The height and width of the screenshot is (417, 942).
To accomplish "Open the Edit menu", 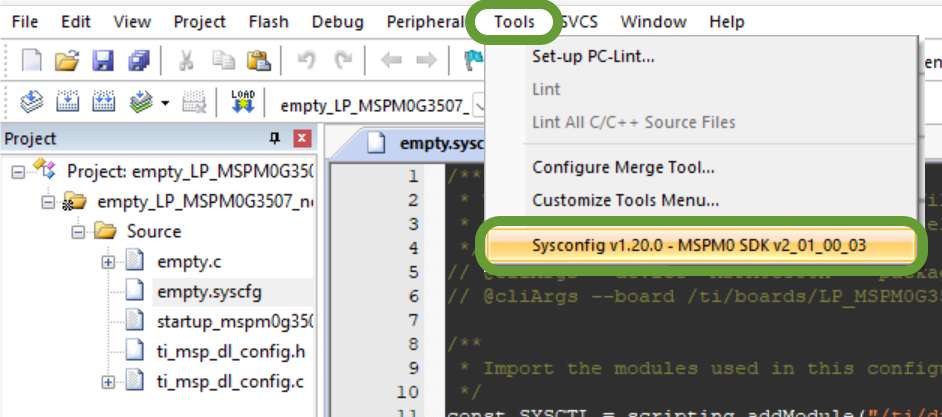I will (x=75, y=22).
